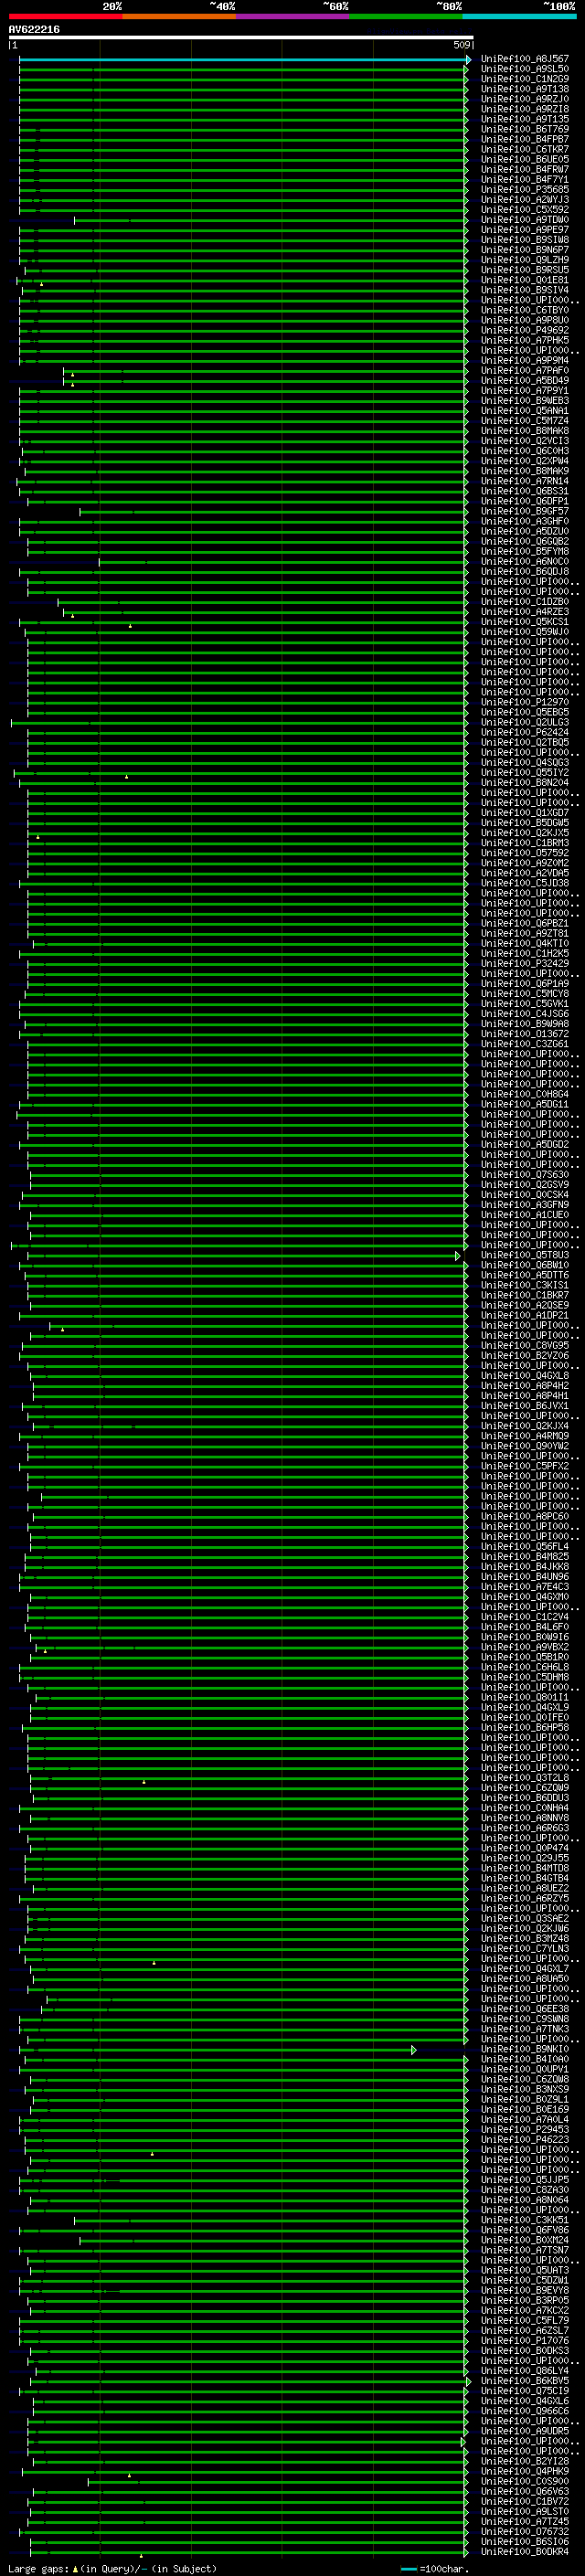Select the UniRef100_B9WEB3 label
The height and width of the screenshot is (2576, 585).
[x=524, y=401]
